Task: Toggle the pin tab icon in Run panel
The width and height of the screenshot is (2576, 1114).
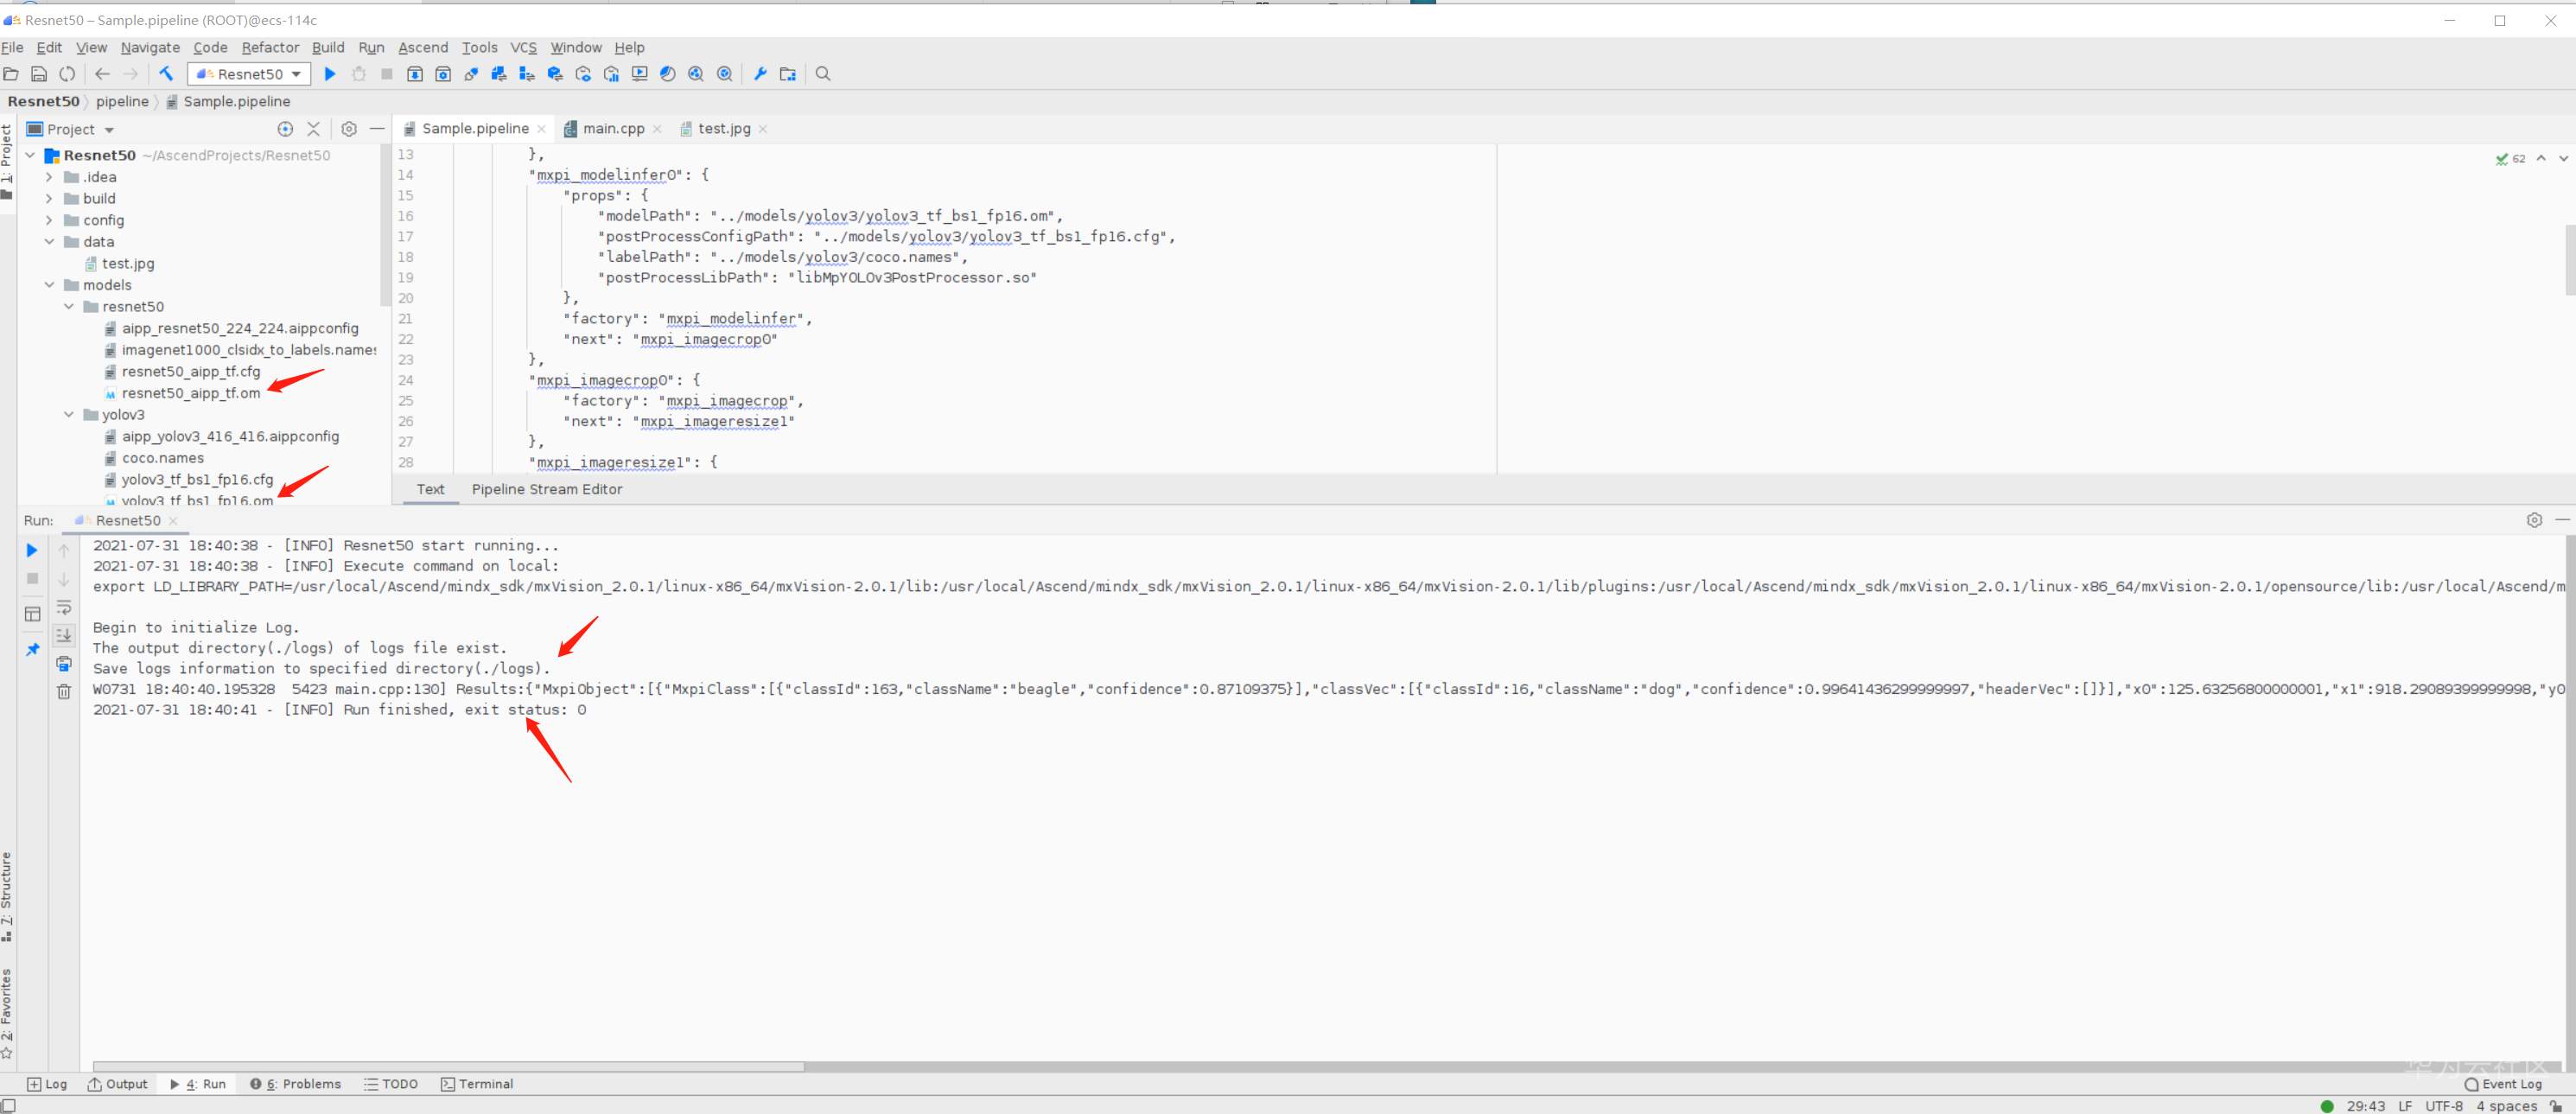Action: pyautogui.click(x=32, y=650)
